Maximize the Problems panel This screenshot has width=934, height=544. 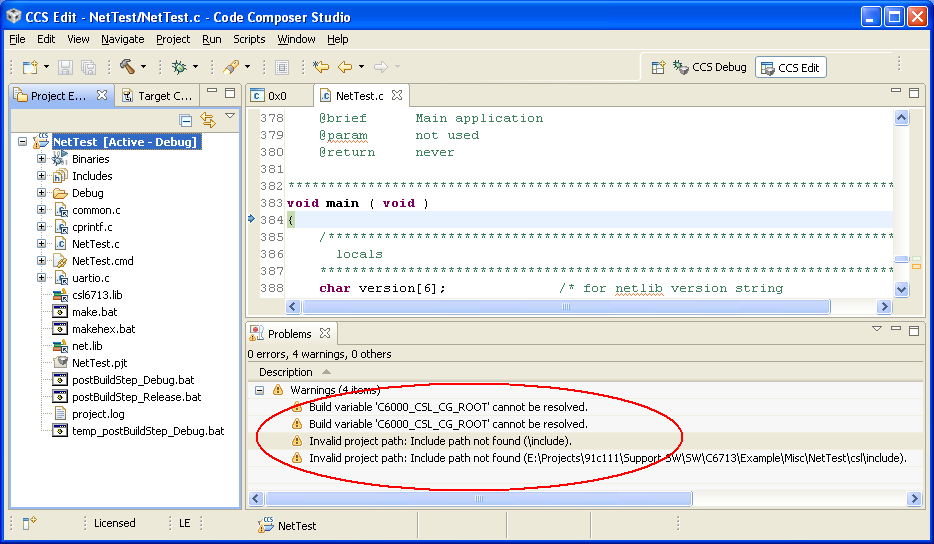click(x=914, y=331)
